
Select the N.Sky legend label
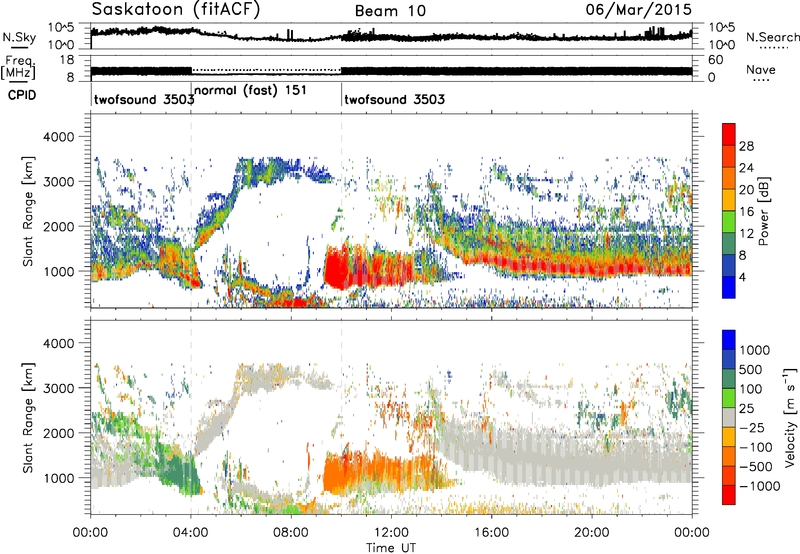tap(19, 38)
